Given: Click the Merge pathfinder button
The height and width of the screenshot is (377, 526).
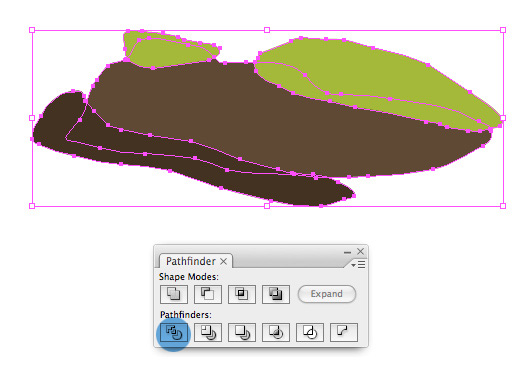Looking at the screenshot, I should point(242,332).
